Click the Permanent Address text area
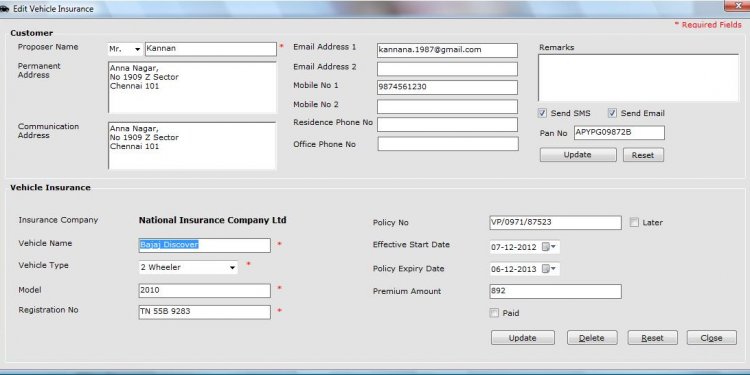Viewport: 750px width, 375px height. point(192,87)
